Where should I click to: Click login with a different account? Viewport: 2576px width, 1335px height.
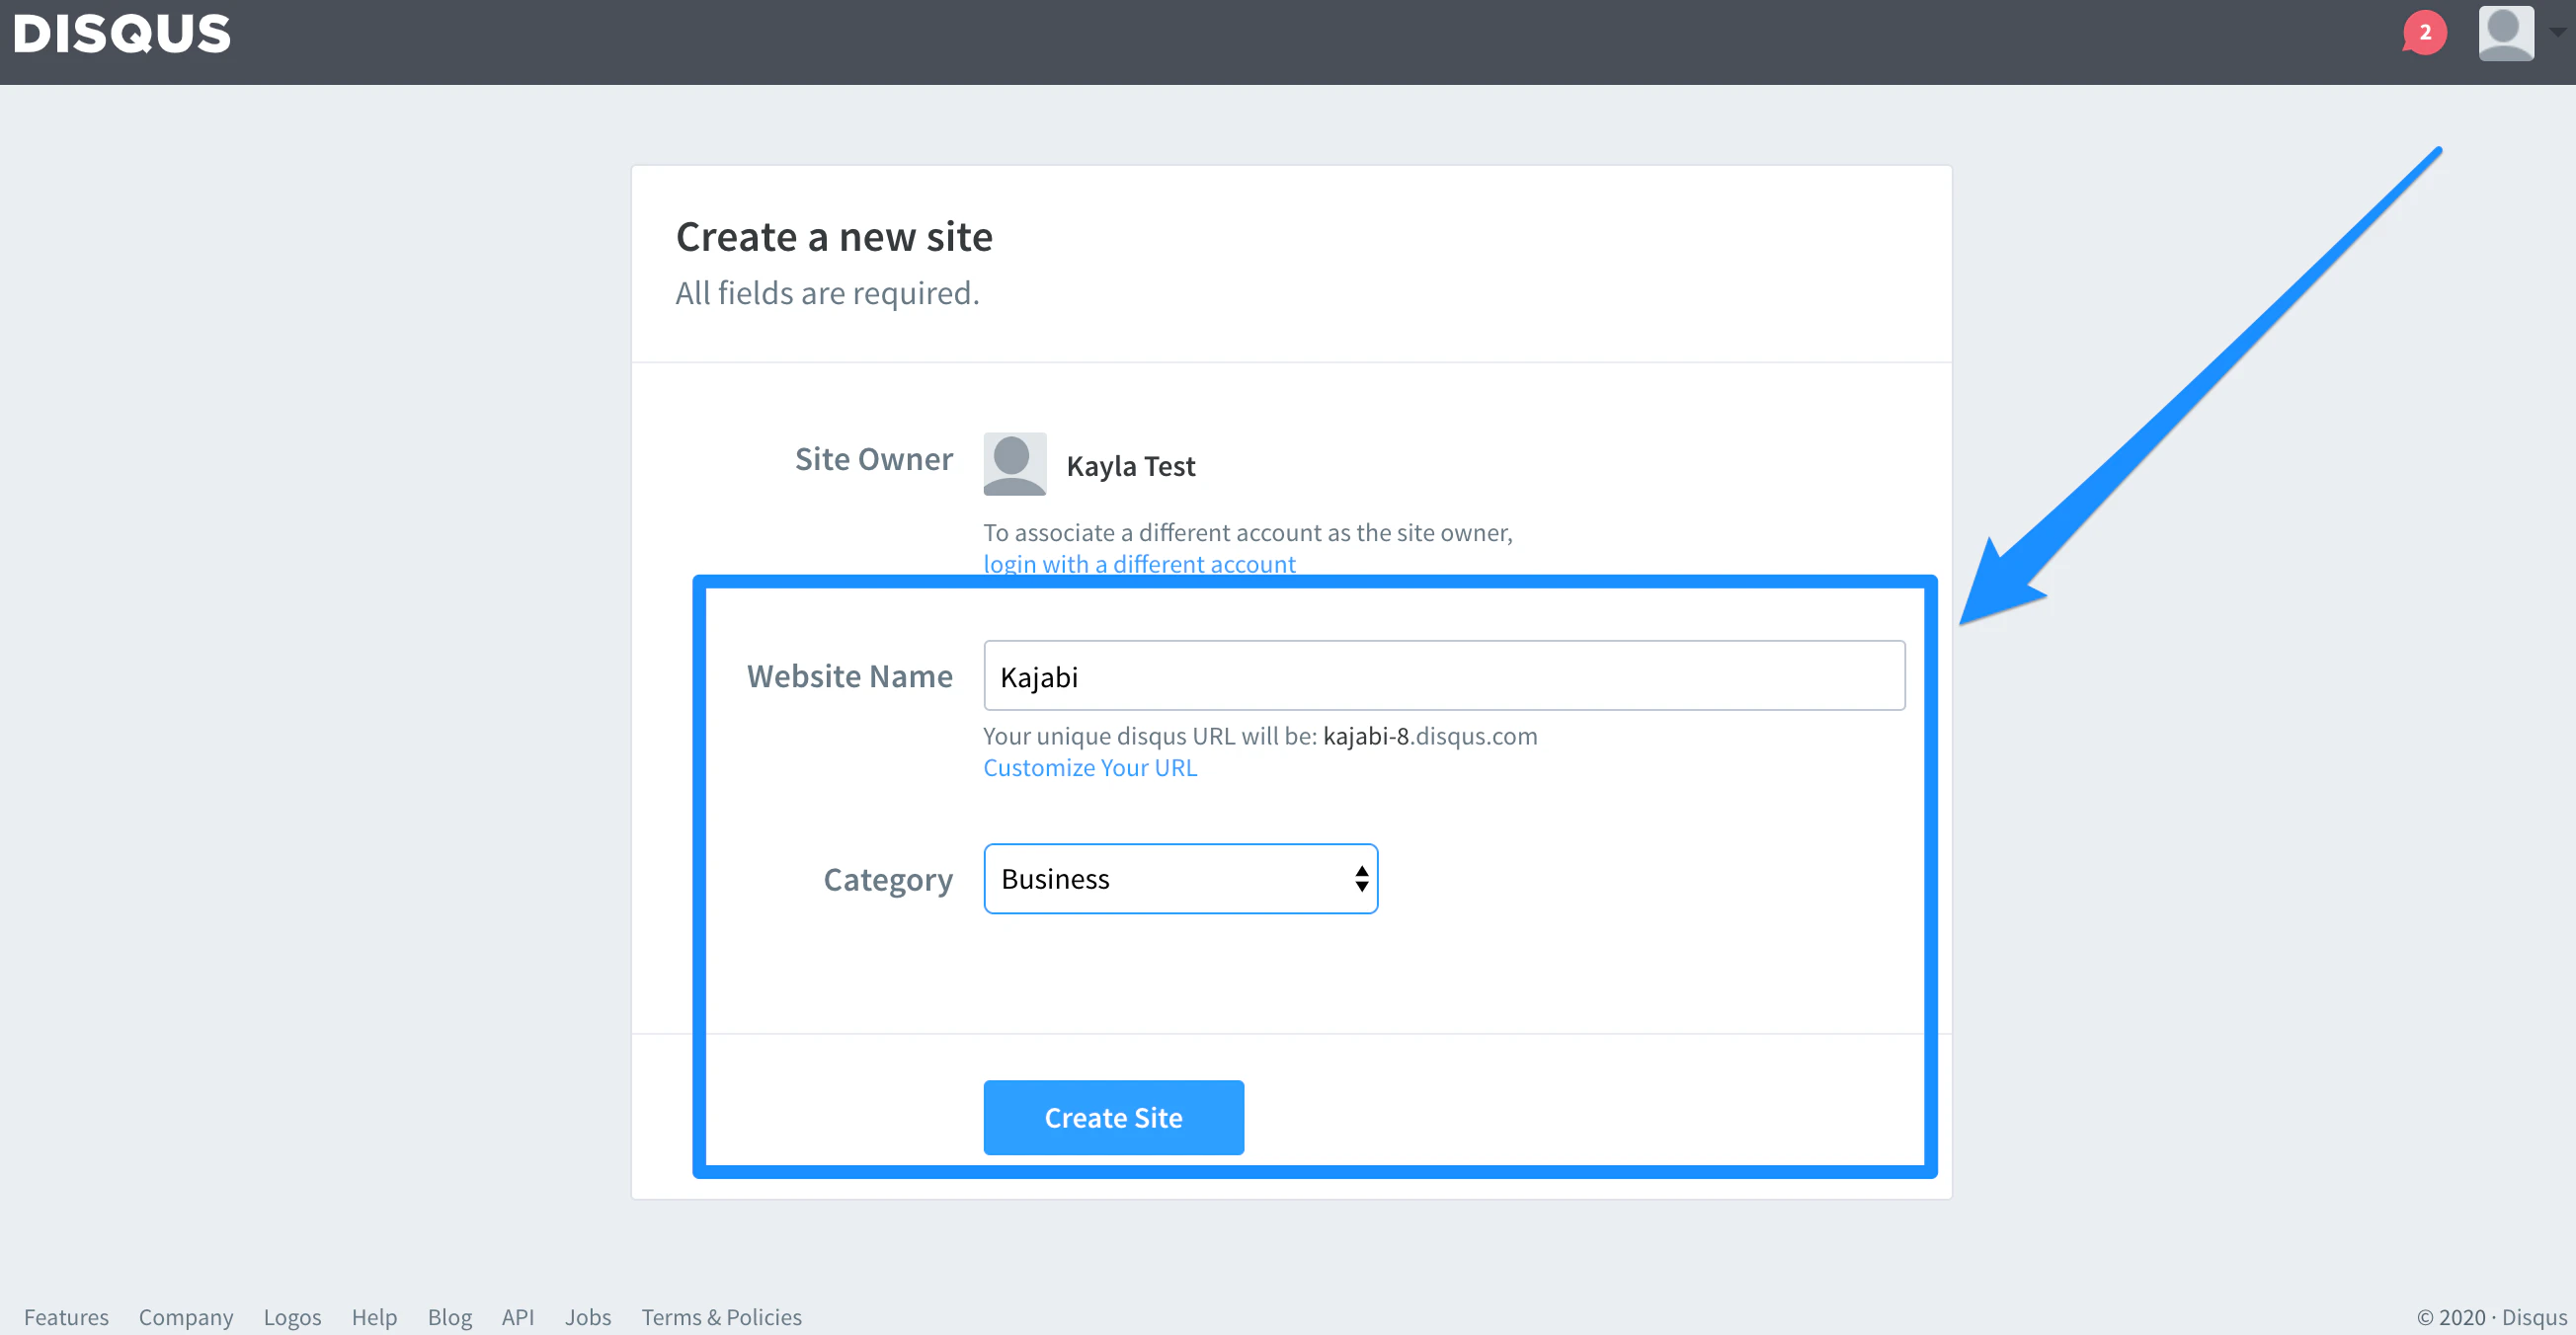pyautogui.click(x=1139, y=563)
